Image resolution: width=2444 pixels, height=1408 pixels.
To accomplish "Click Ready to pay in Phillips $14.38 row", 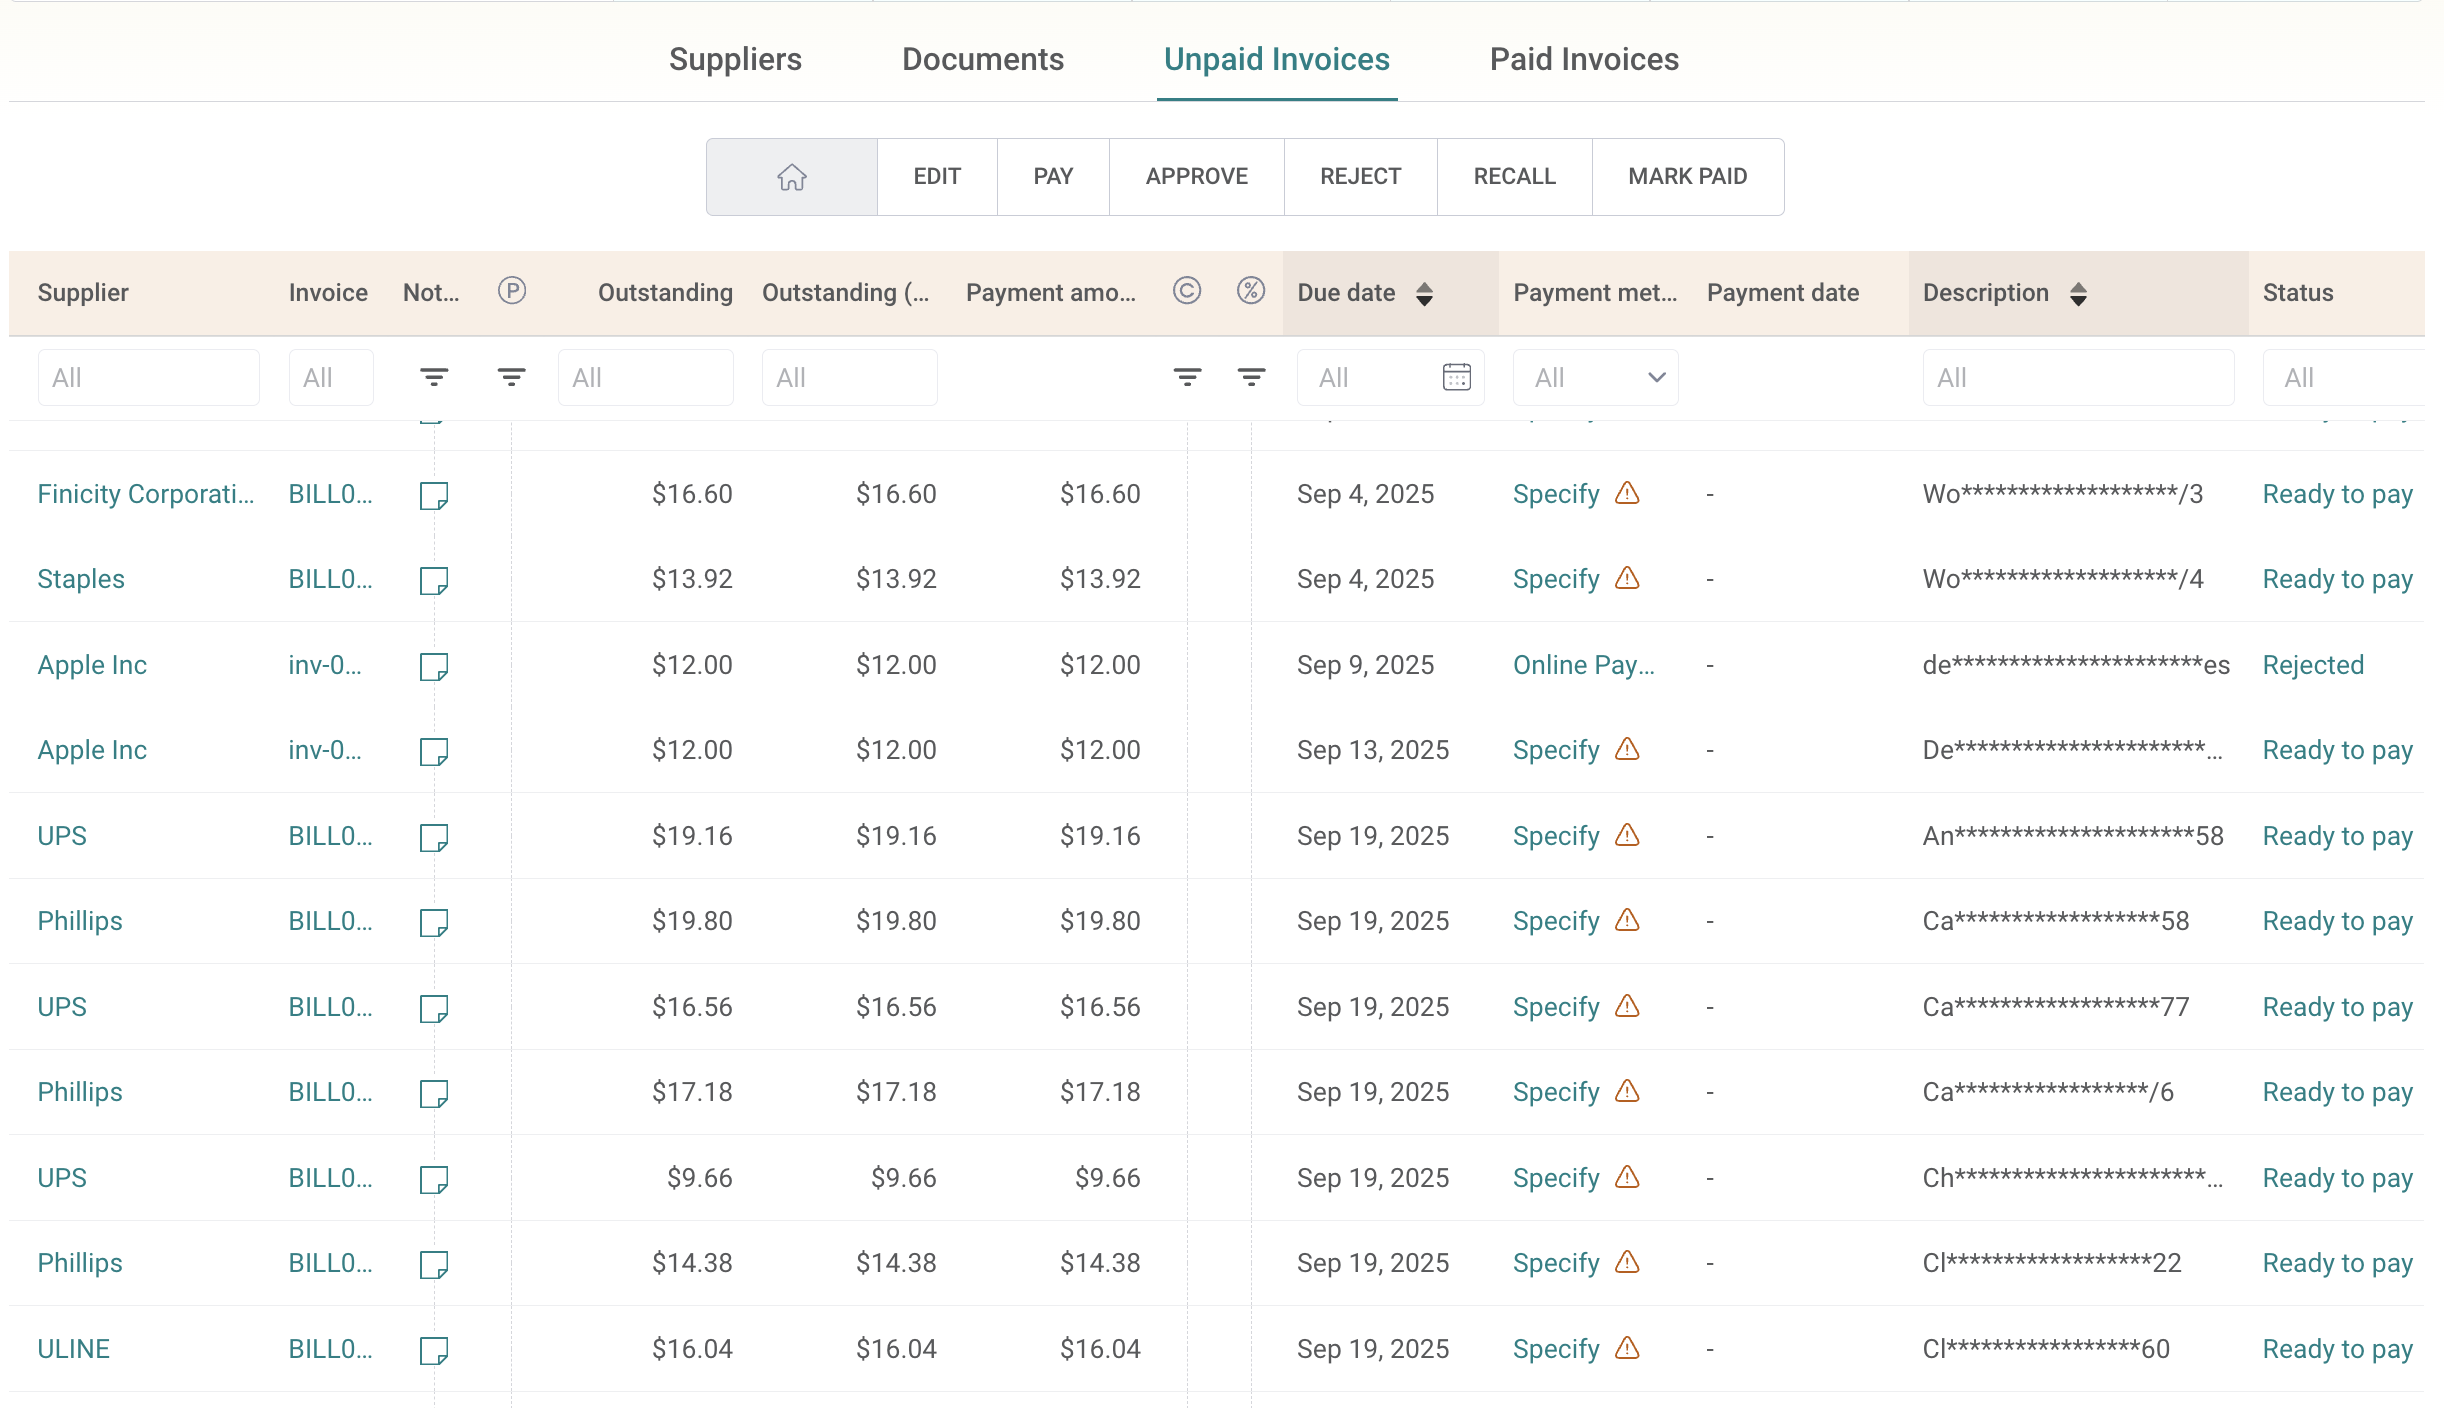I will click(x=2338, y=1263).
